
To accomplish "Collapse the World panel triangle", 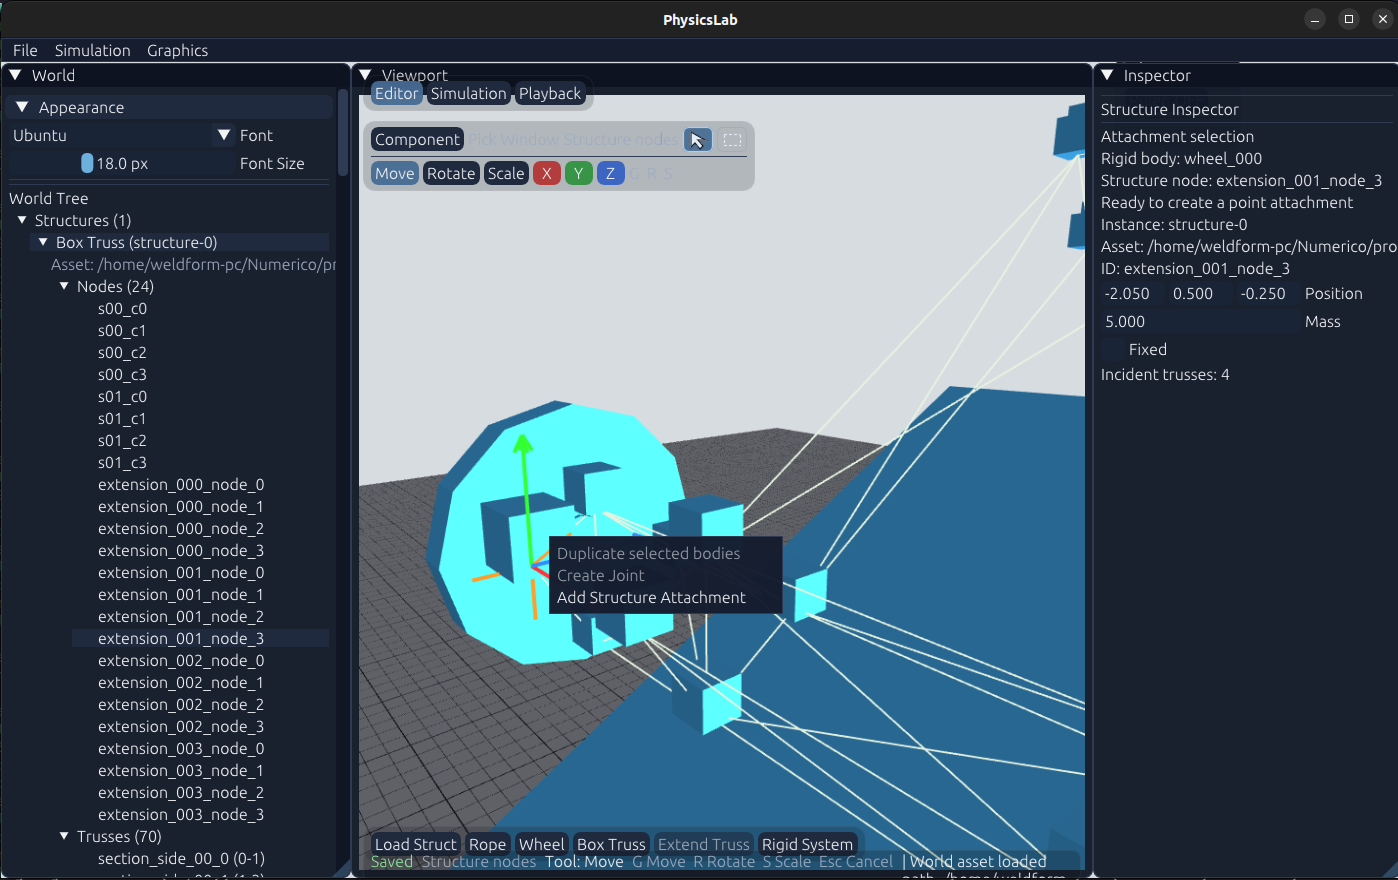I will pos(15,75).
